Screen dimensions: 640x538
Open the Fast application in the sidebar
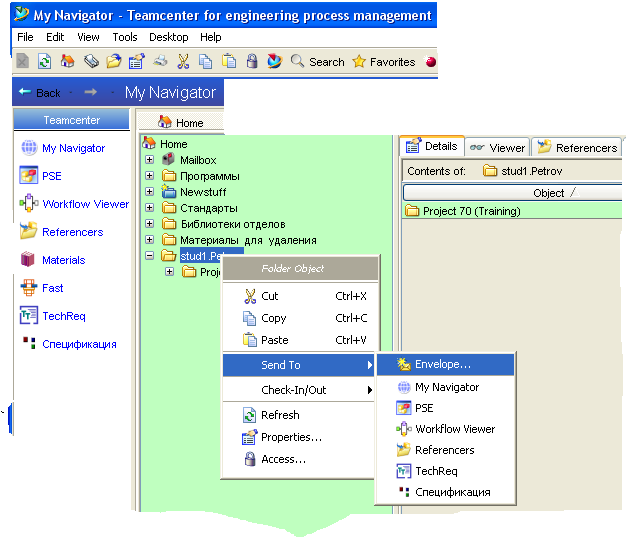coord(42,288)
